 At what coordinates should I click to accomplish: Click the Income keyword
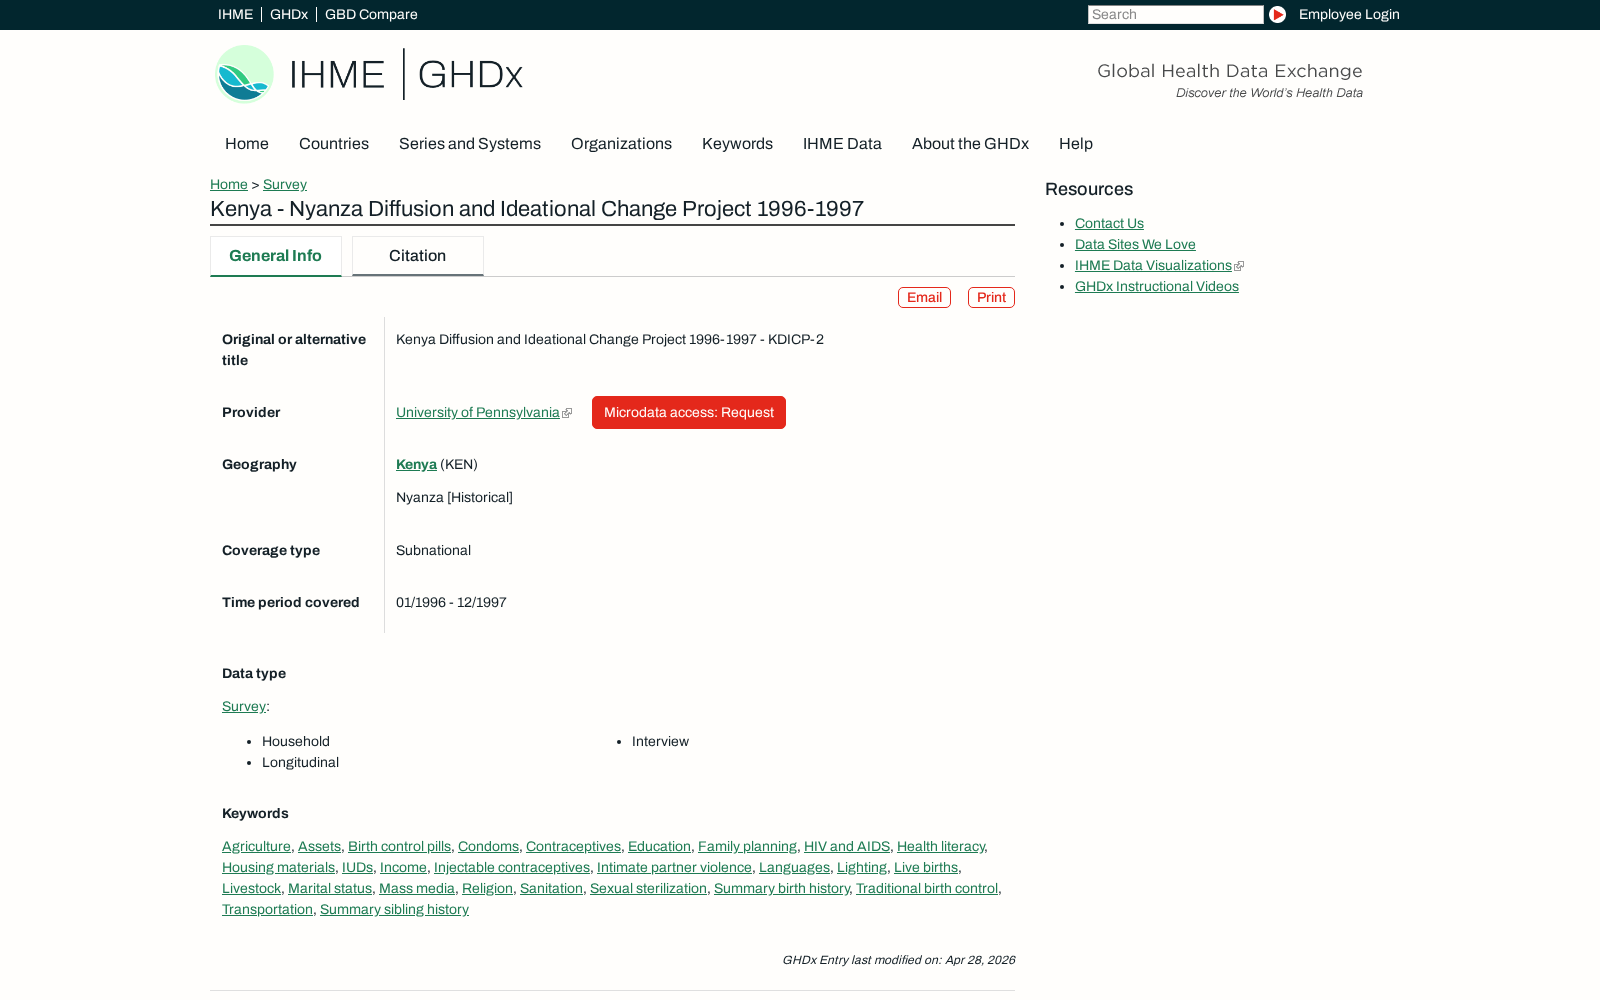(x=403, y=867)
